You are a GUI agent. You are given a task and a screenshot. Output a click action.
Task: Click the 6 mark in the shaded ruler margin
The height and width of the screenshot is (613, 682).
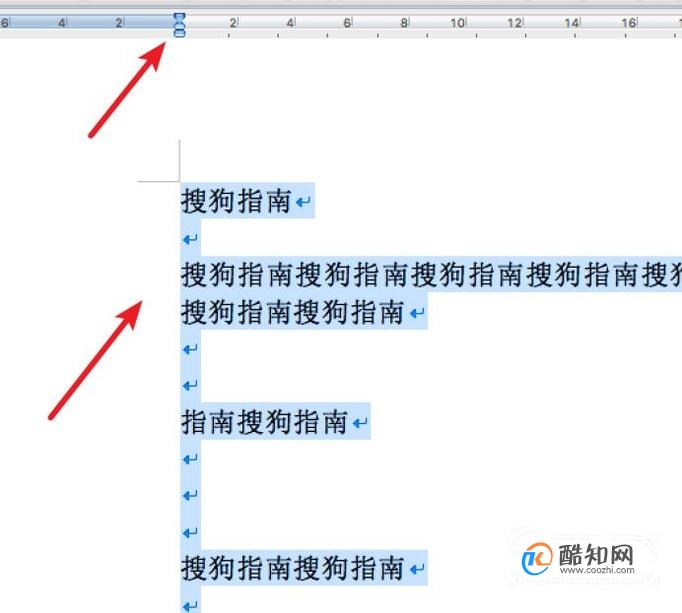point(4,23)
